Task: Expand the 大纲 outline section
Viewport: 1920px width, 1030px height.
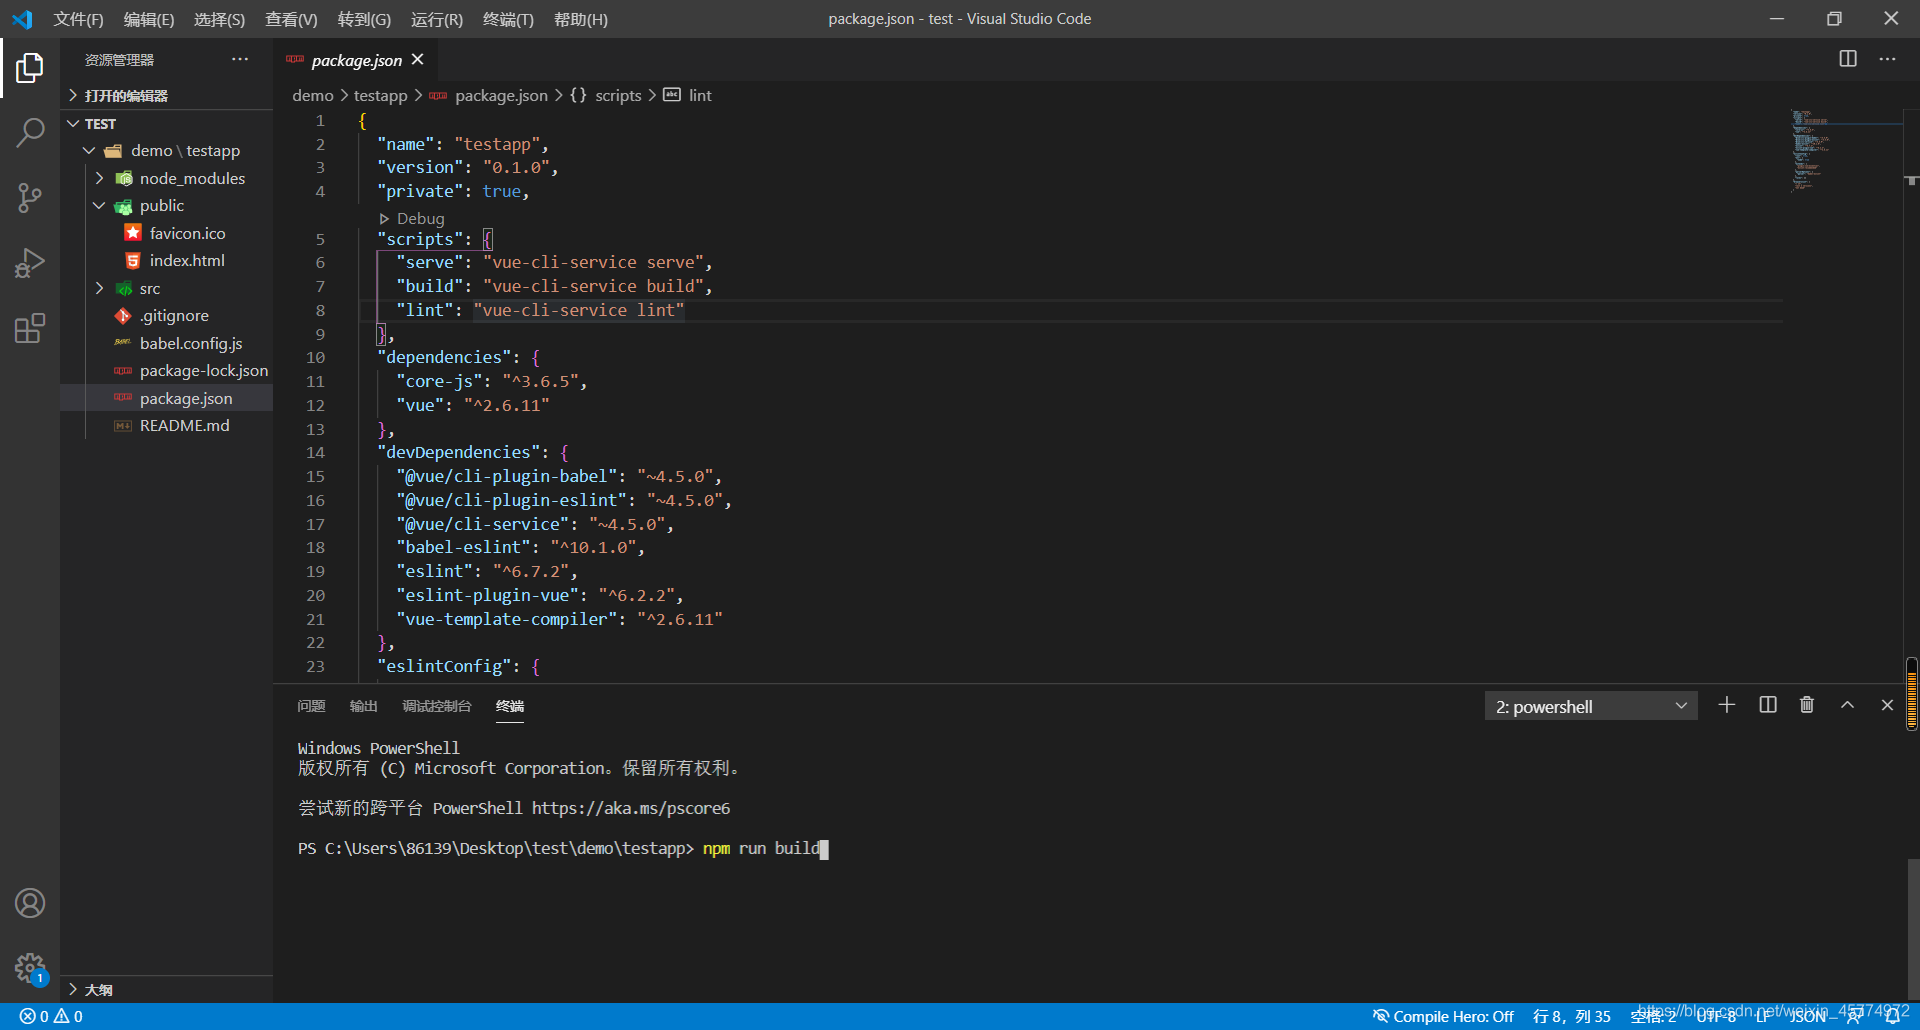Action: click(x=166, y=989)
